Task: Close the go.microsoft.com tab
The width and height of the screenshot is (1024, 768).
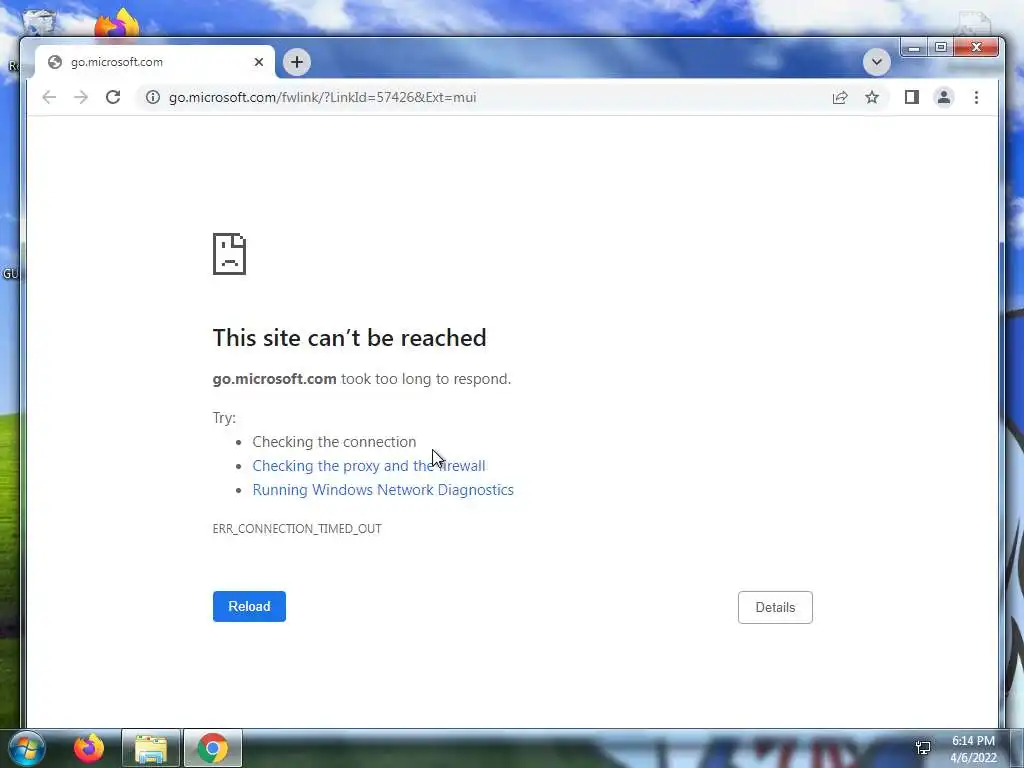Action: click(x=259, y=62)
